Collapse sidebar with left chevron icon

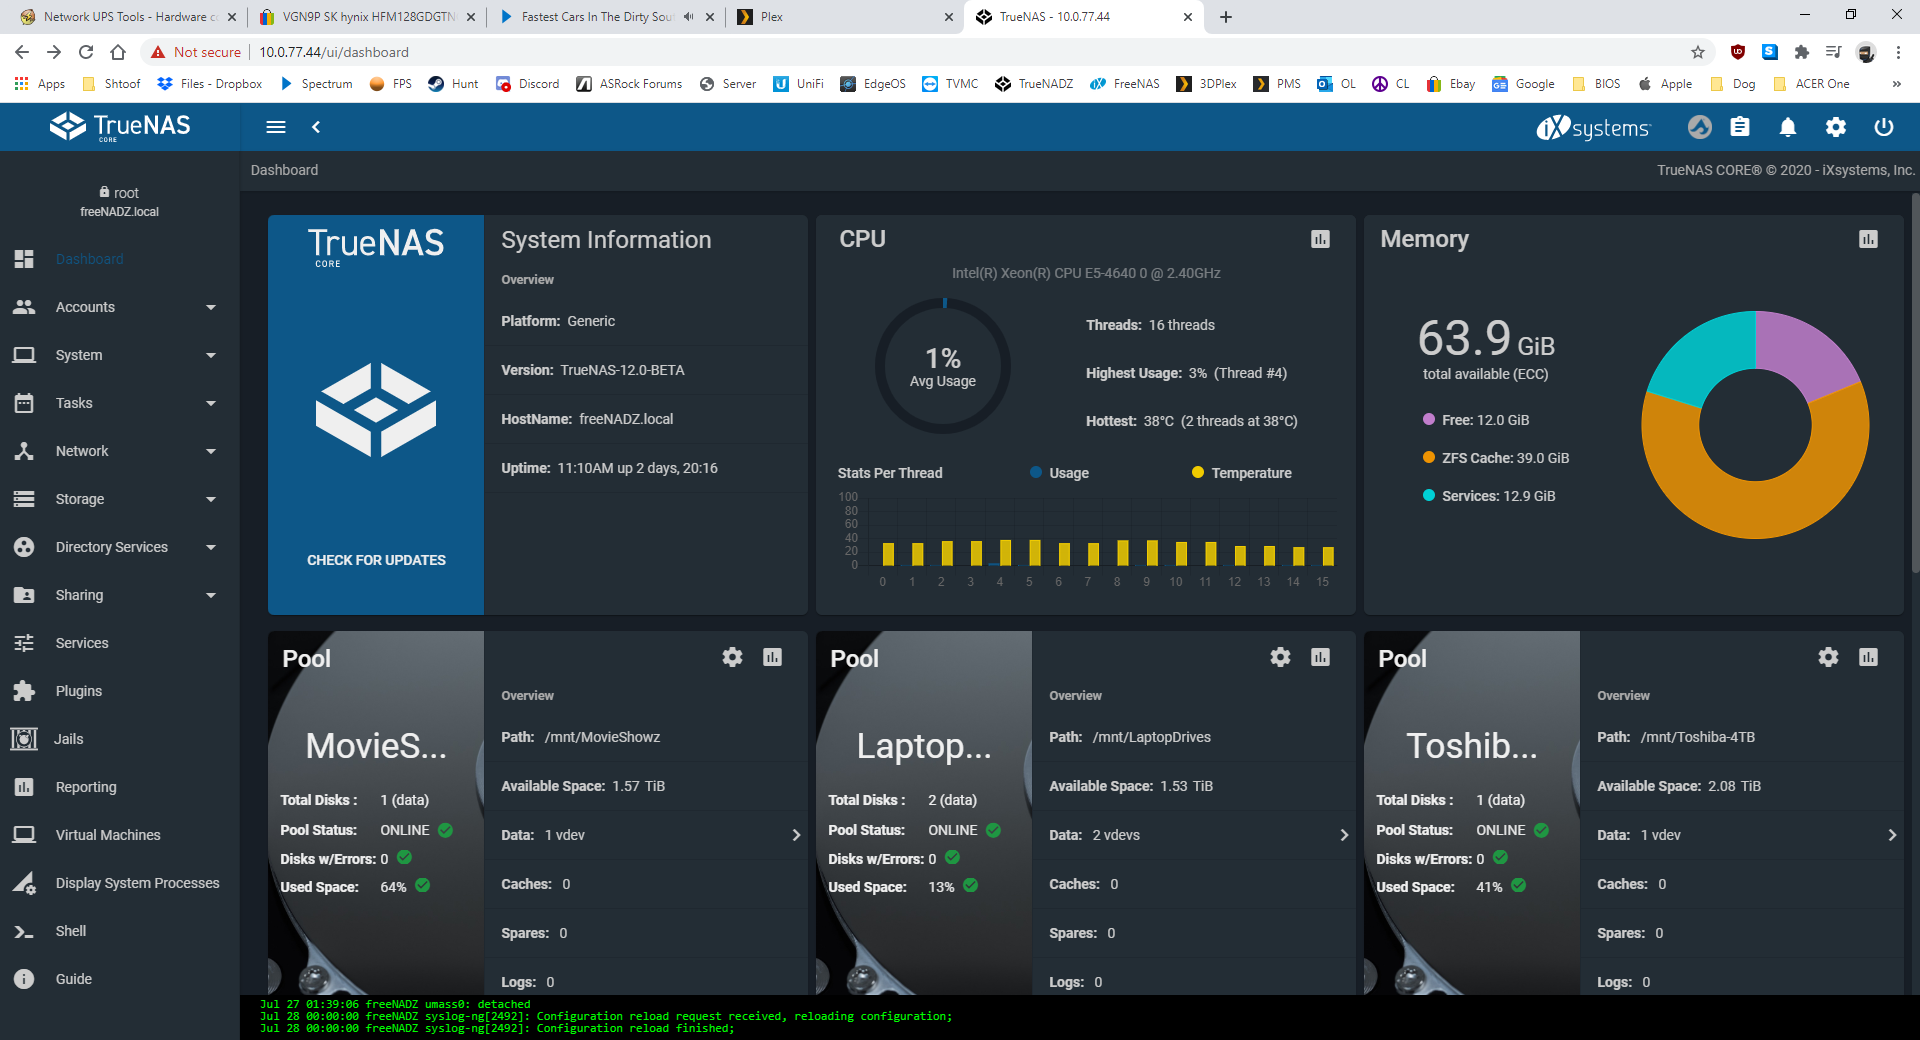(316, 127)
